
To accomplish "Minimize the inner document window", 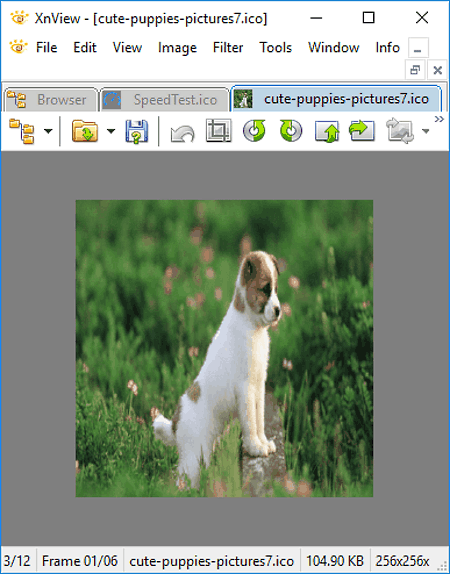I will [x=418, y=48].
